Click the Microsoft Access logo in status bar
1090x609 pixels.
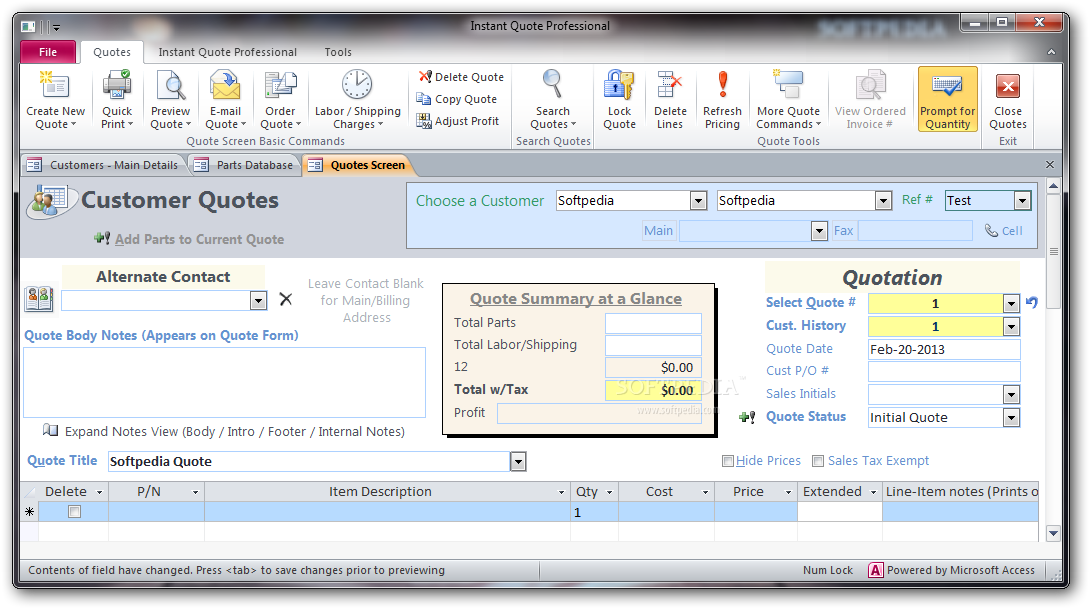[x=875, y=570]
